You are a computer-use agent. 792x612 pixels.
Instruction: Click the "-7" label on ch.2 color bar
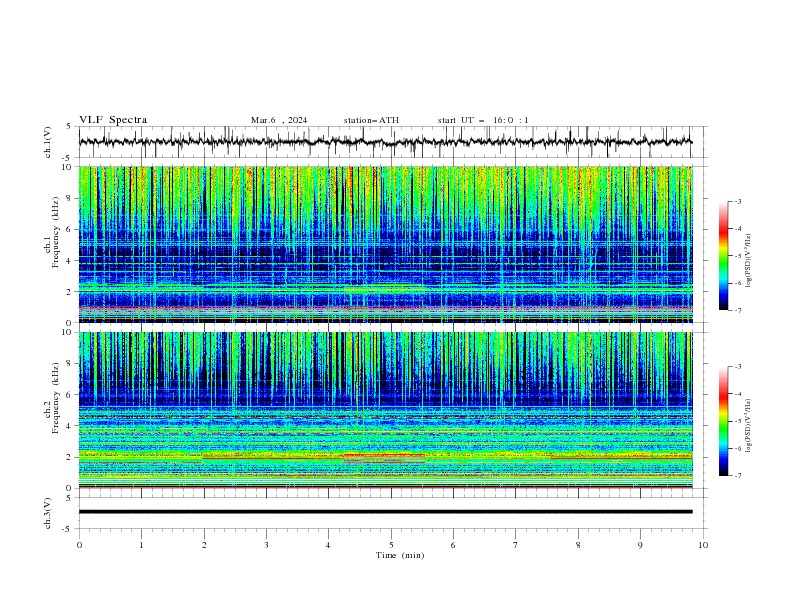pyautogui.click(x=738, y=475)
